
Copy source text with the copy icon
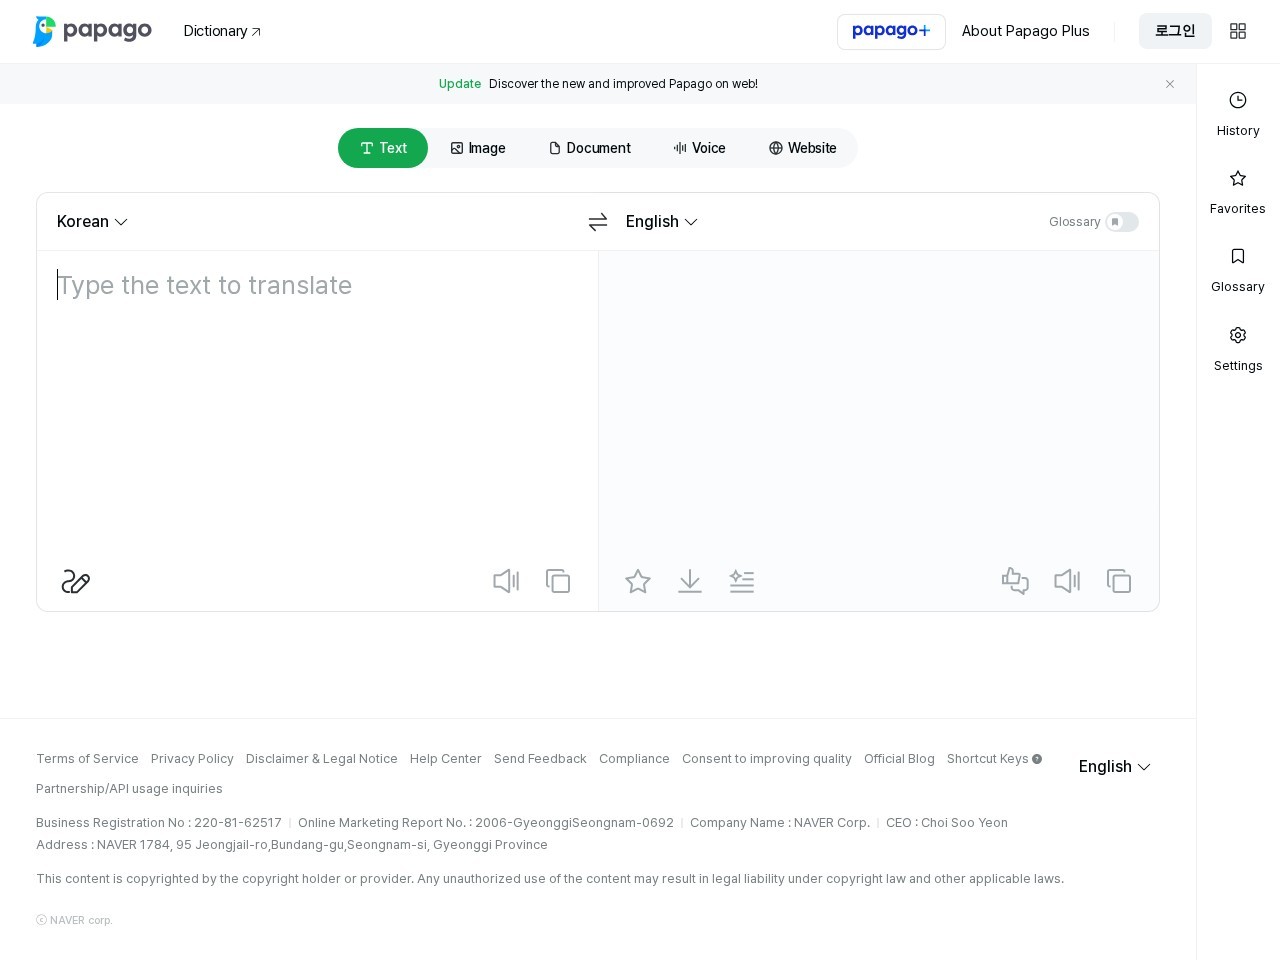(558, 581)
